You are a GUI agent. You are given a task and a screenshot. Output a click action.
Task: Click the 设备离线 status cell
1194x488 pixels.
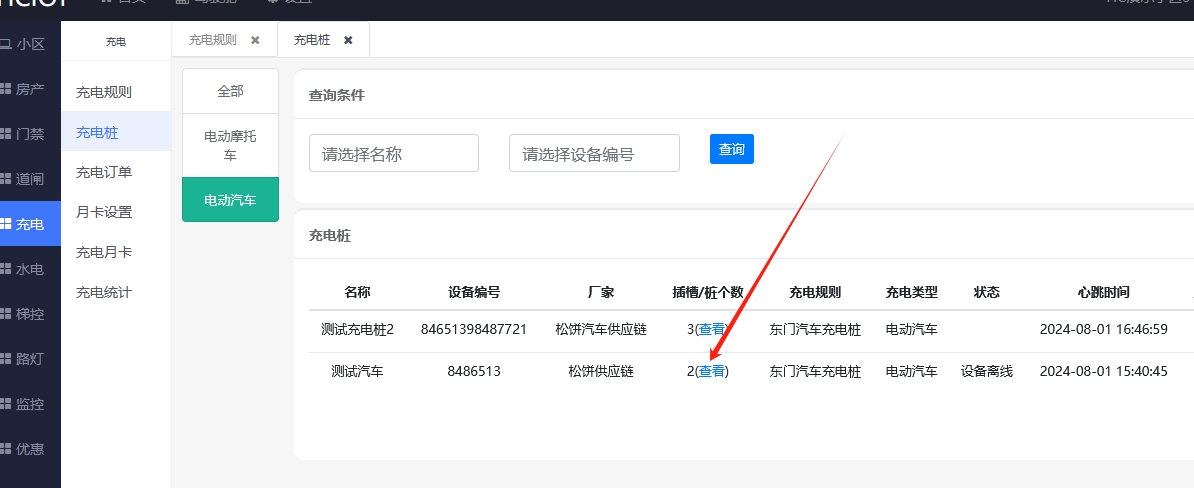click(986, 372)
